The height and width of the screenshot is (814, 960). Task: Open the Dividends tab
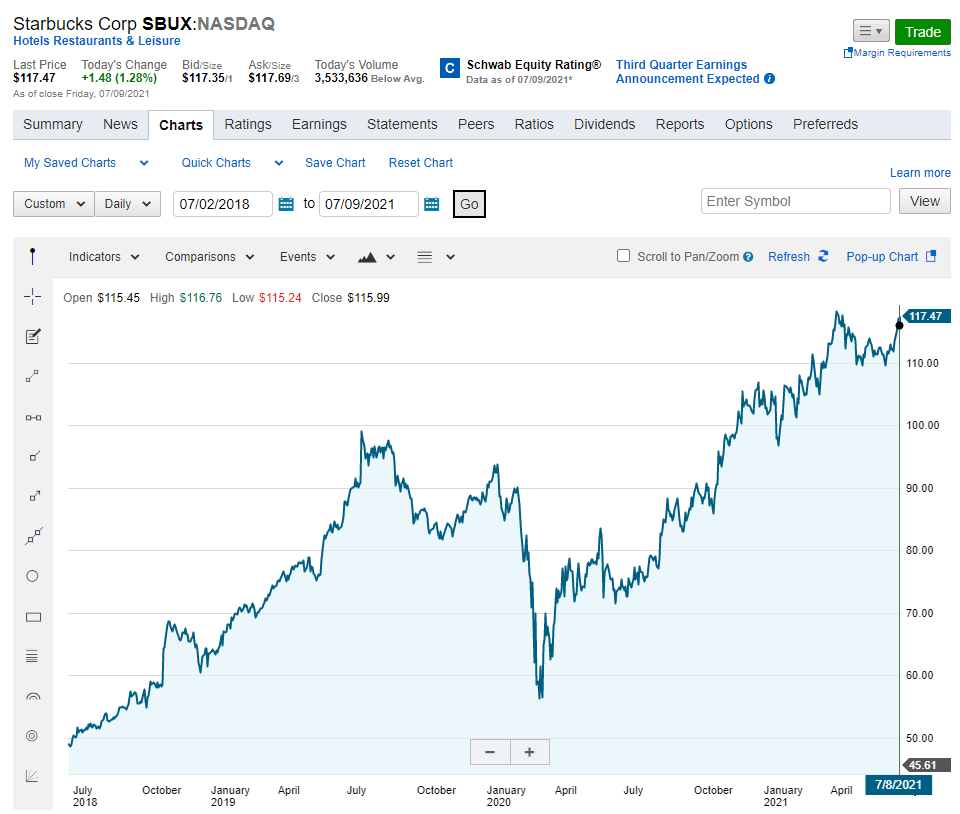click(x=604, y=124)
